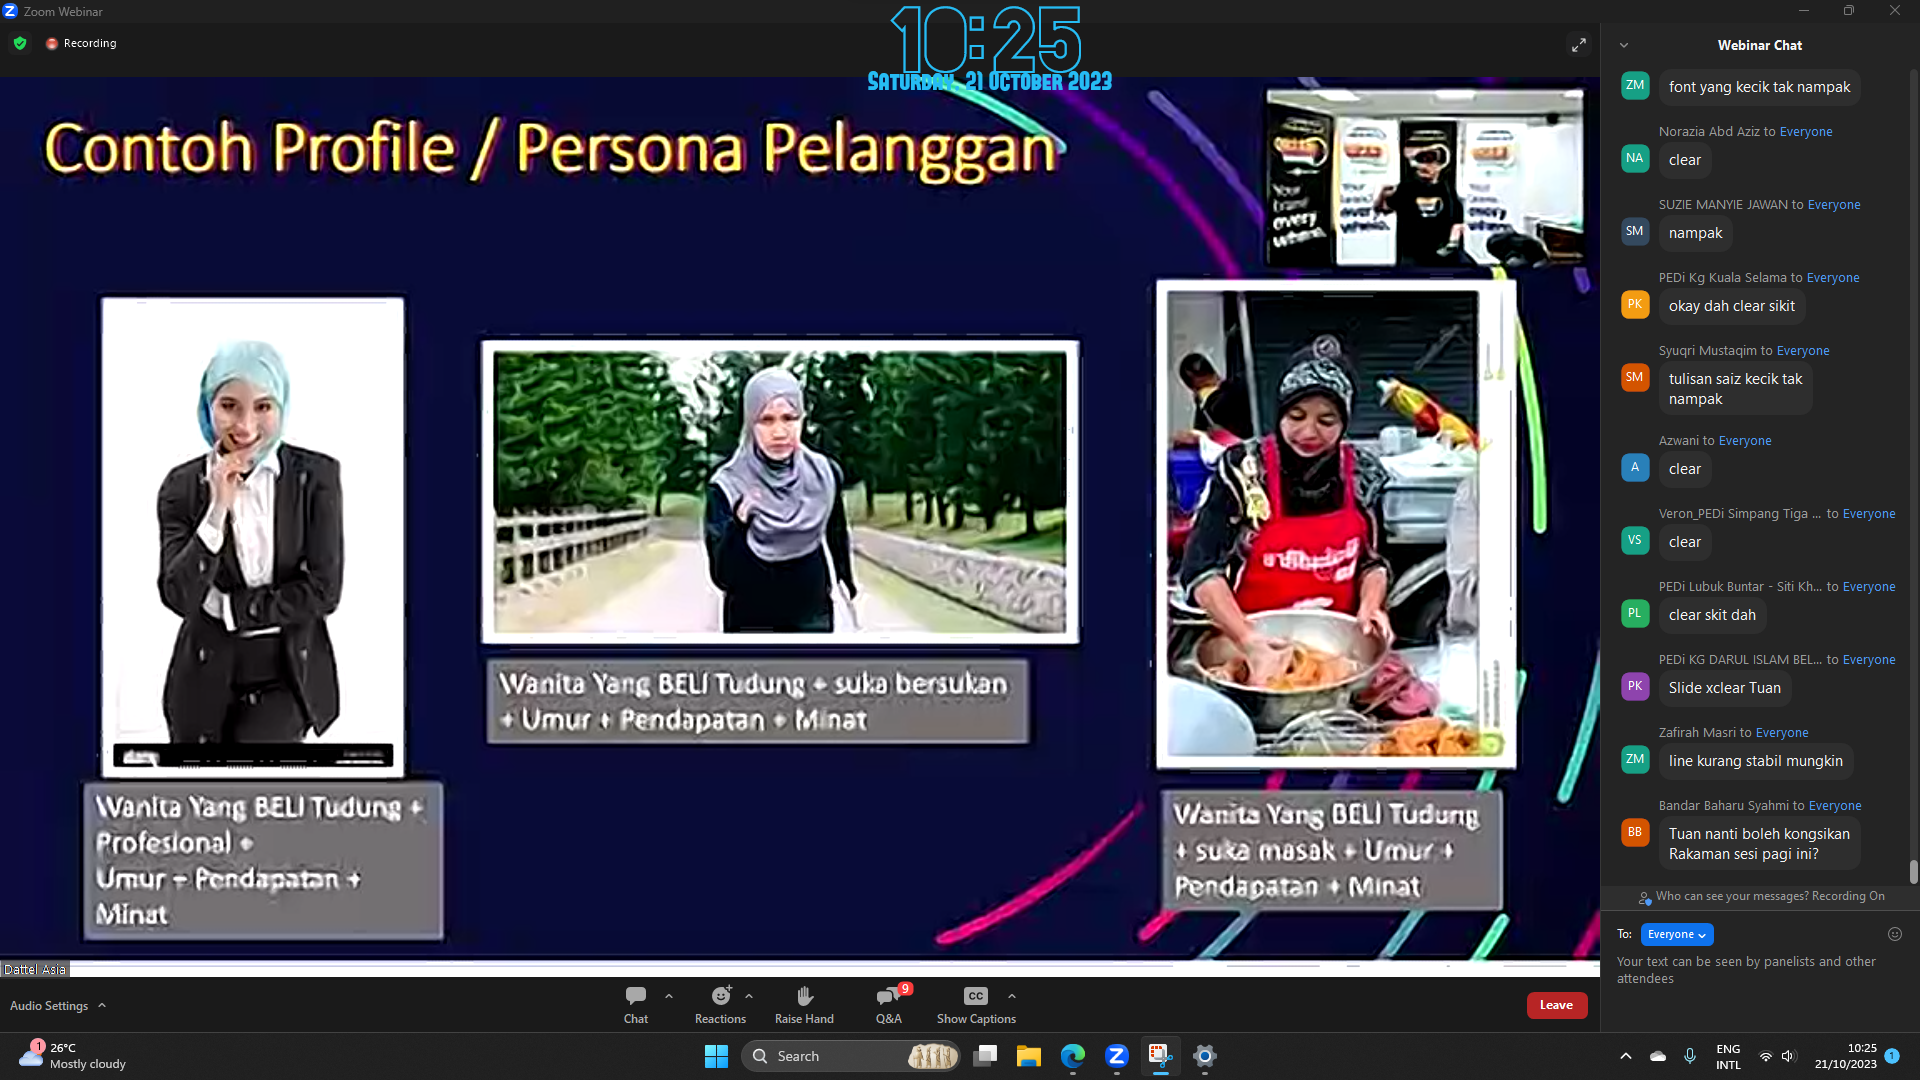Click PEDi Kg Kuala Selama PK avatar
This screenshot has width=1920, height=1080.
pyautogui.click(x=1635, y=304)
